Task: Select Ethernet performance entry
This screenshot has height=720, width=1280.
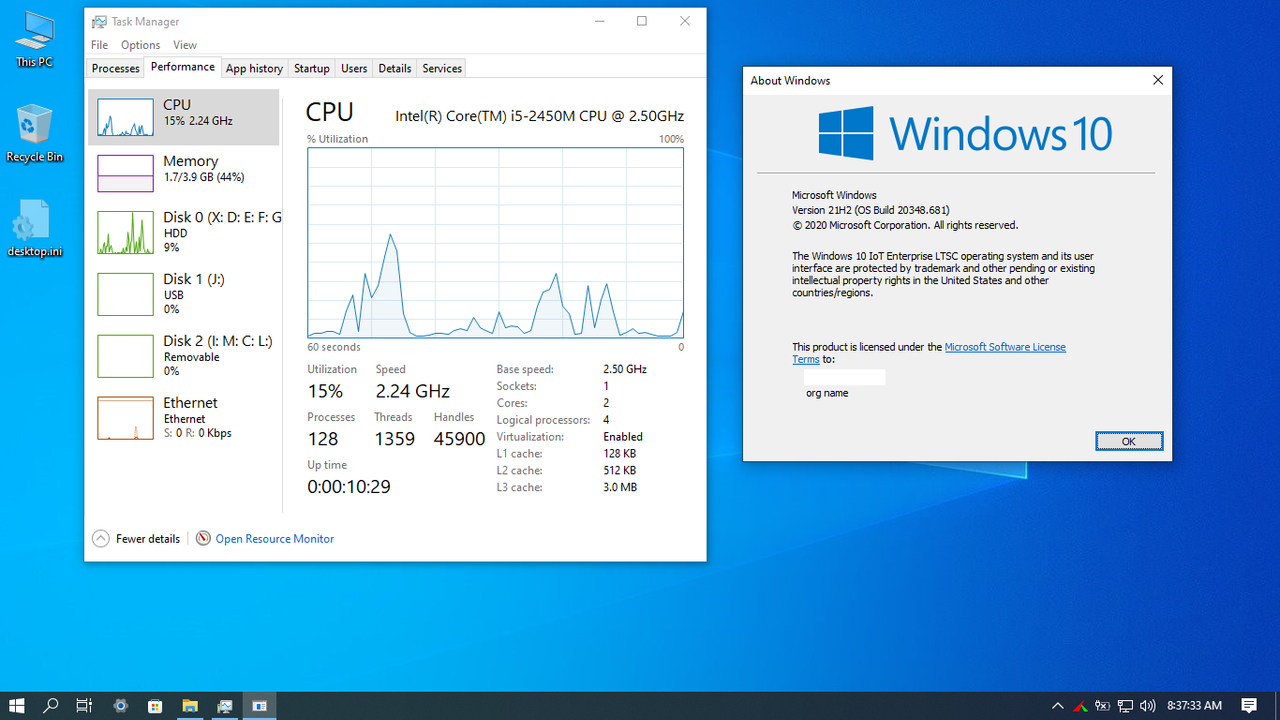Action: tap(184, 418)
